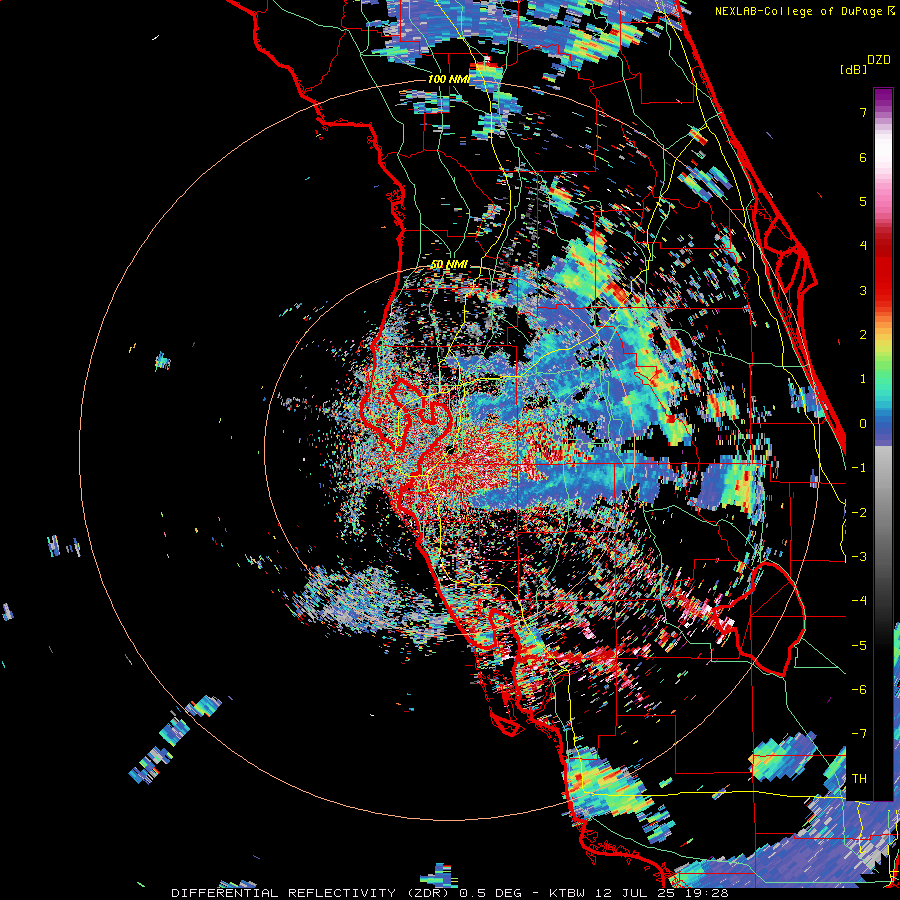Click the color scale value 3
This screenshot has width=900, height=900.
click(863, 290)
